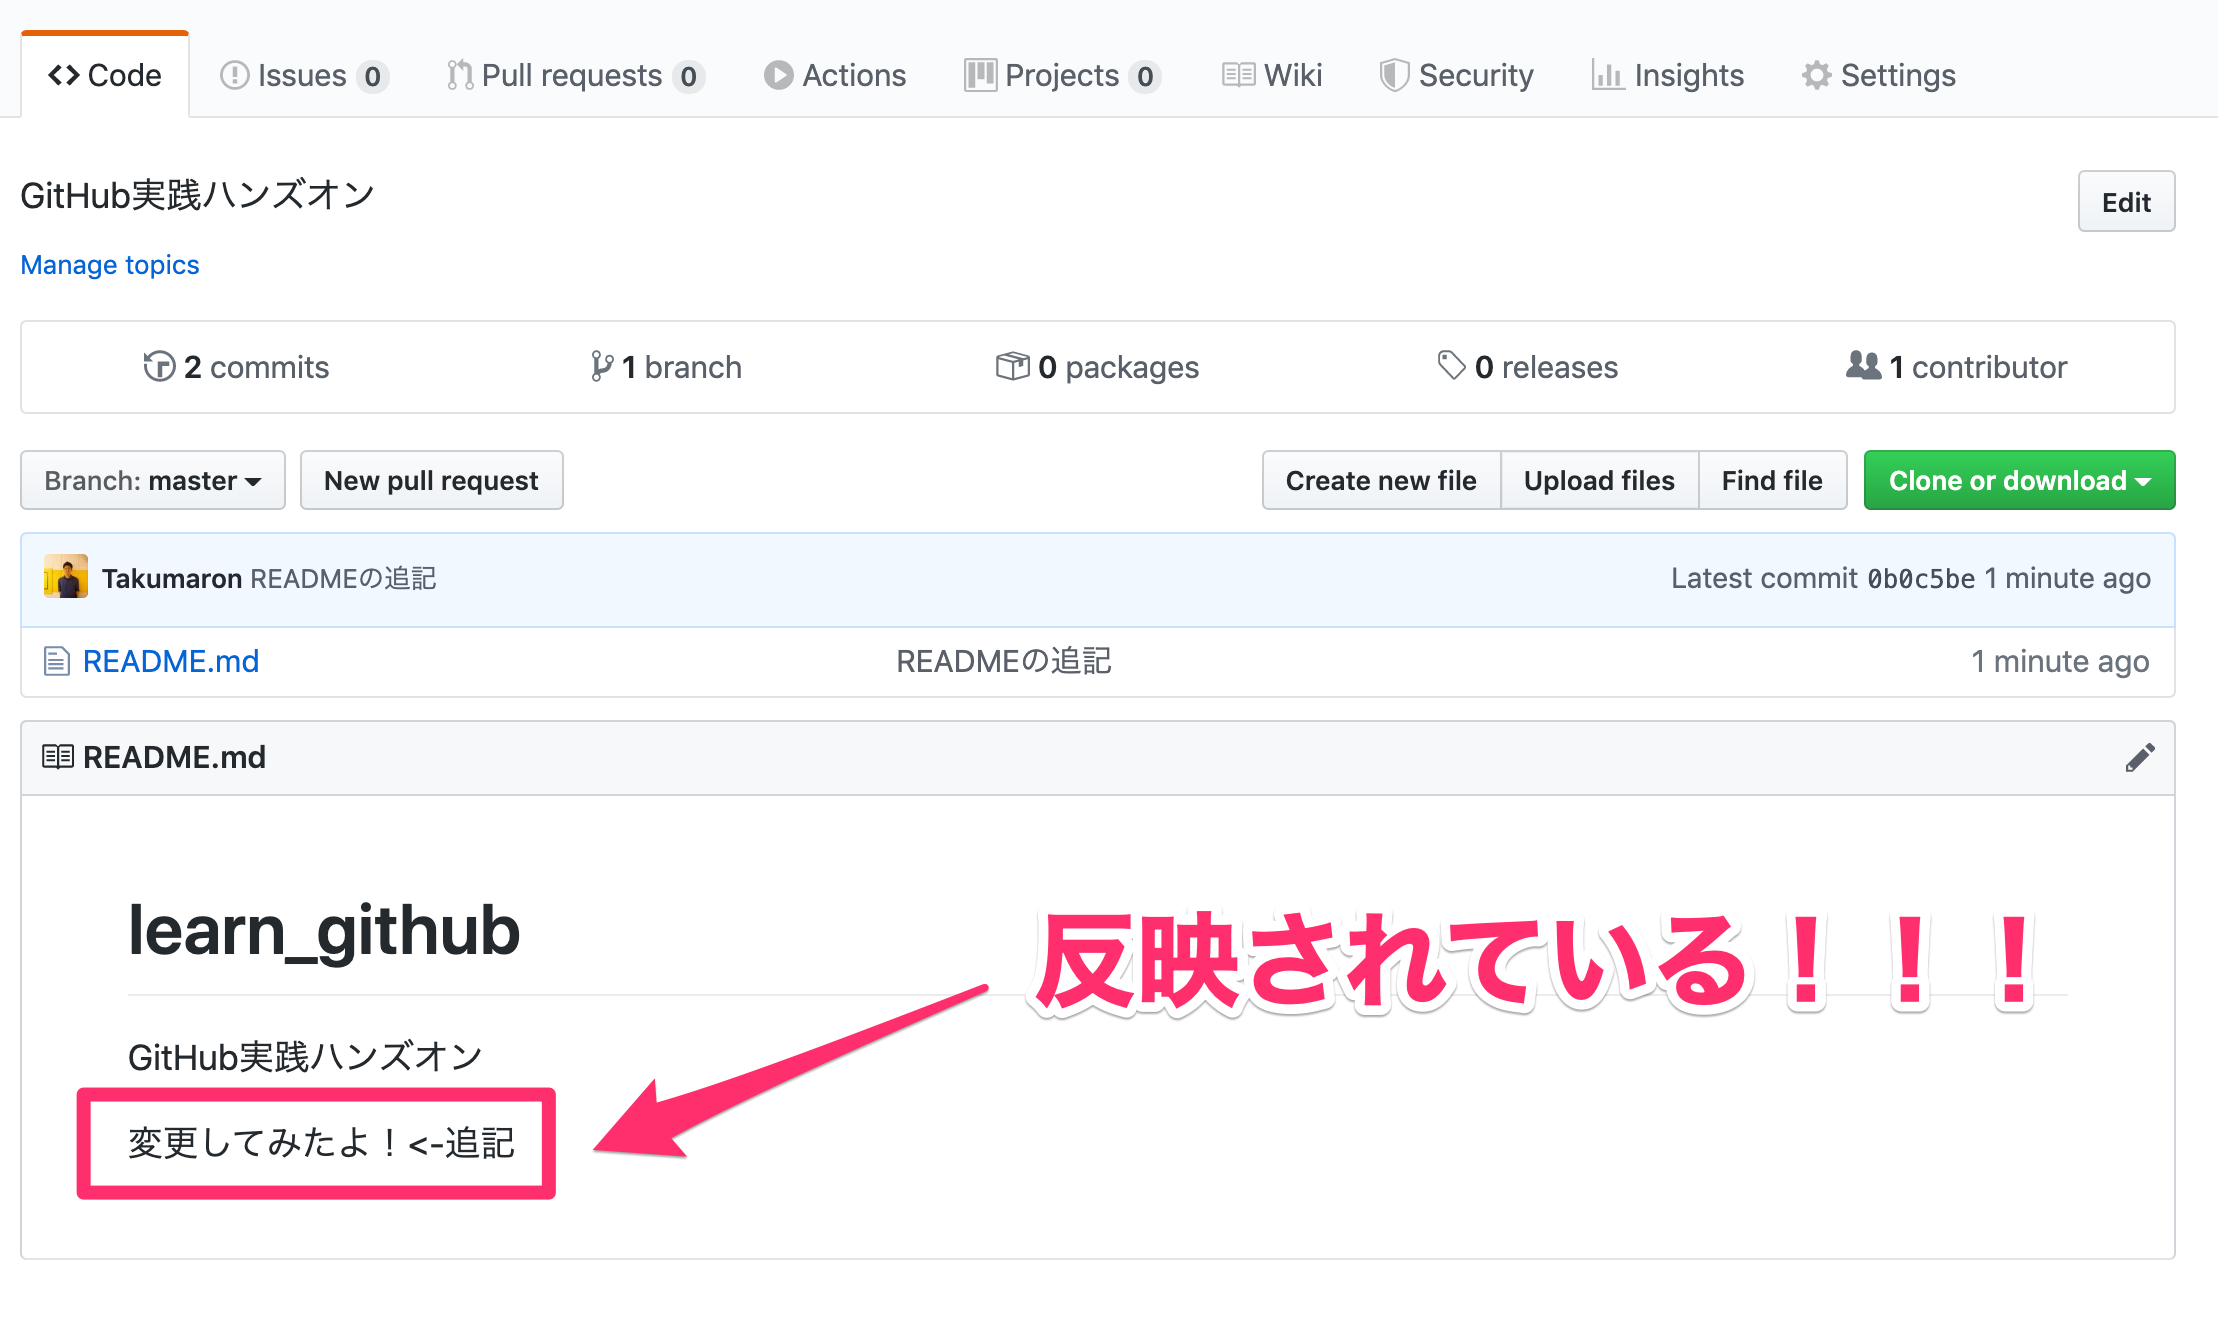Image resolution: width=2218 pixels, height=1336 pixels.
Task: Click the packages box icon
Action: (1012, 366)
